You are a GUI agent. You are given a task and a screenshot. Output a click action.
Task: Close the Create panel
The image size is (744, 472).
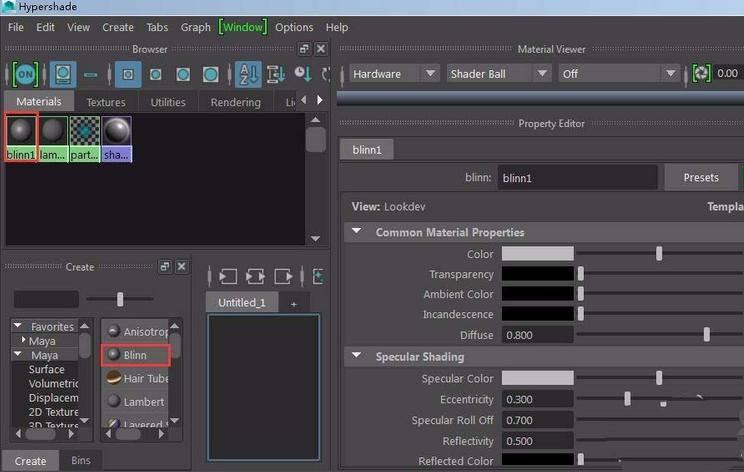181,267
